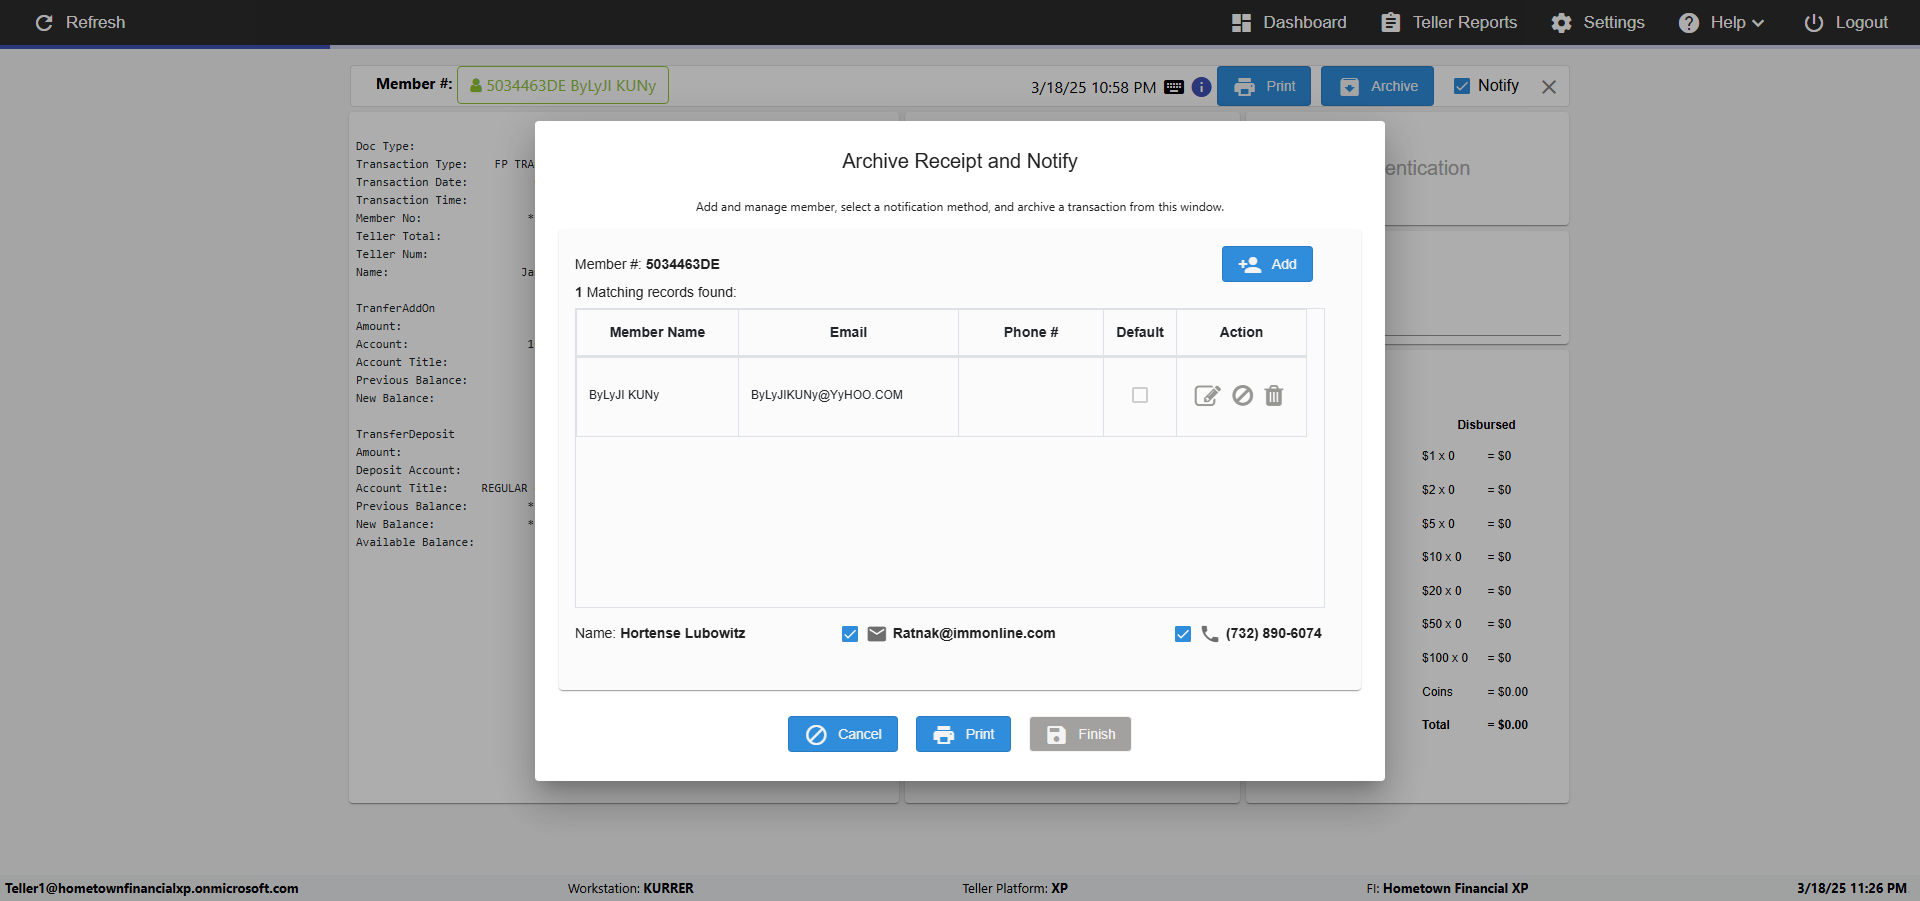Click the member tag 5034463DE ByLyJl KUNy

click(563, 85)
